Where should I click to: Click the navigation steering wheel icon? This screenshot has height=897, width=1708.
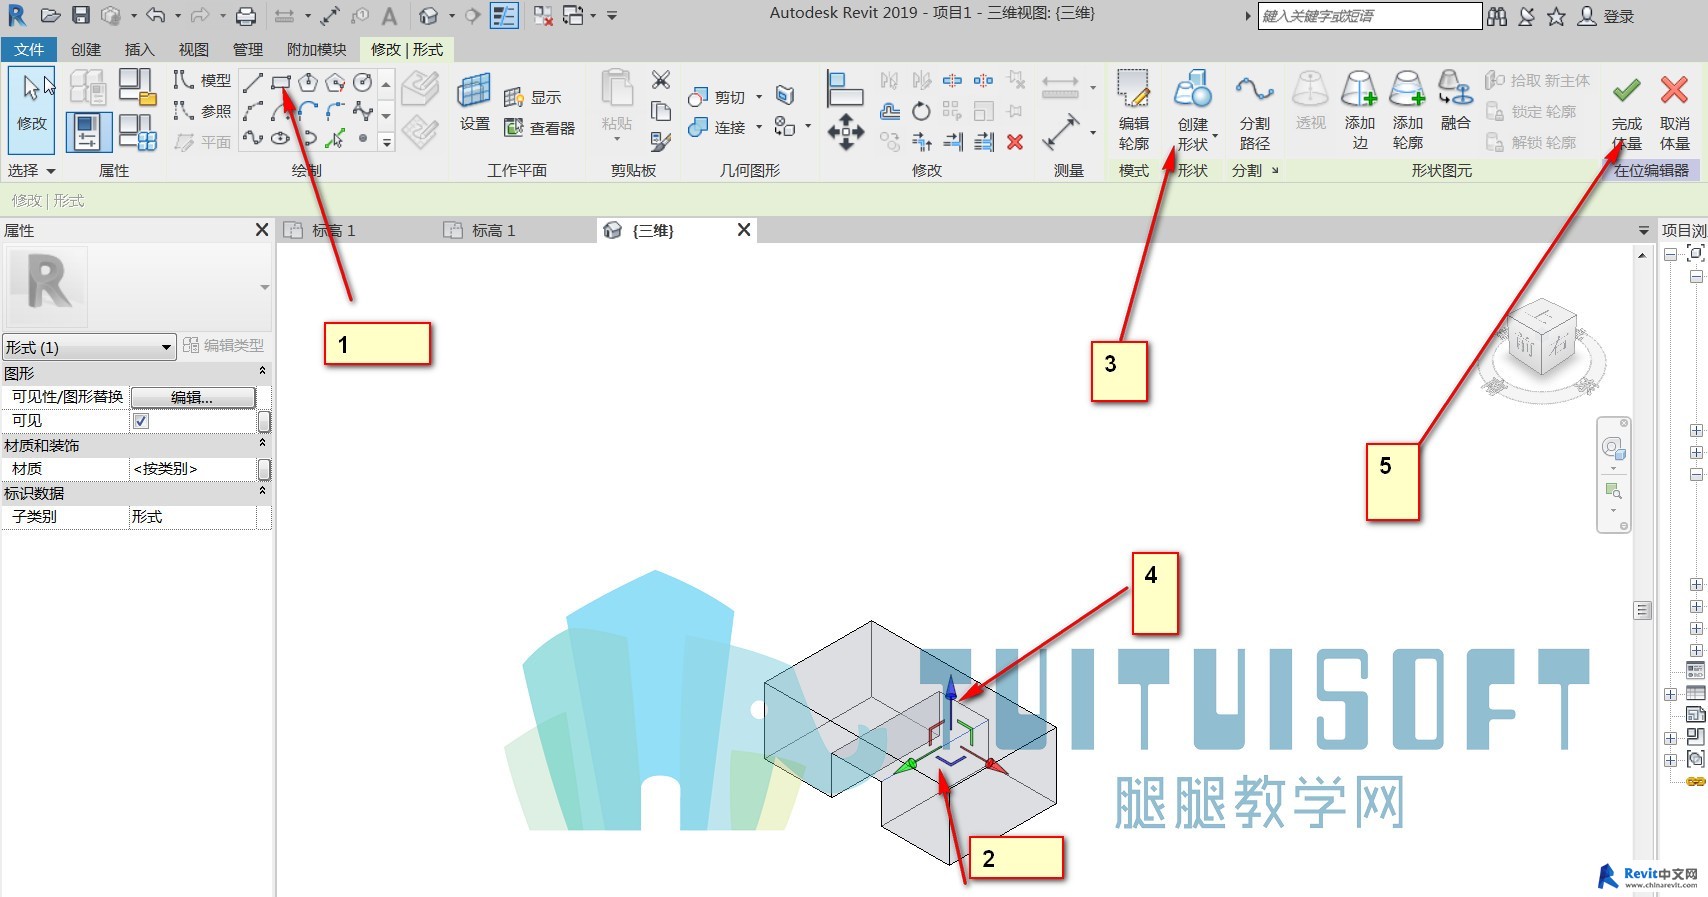pyautogui.click(x=1612, y=448)
